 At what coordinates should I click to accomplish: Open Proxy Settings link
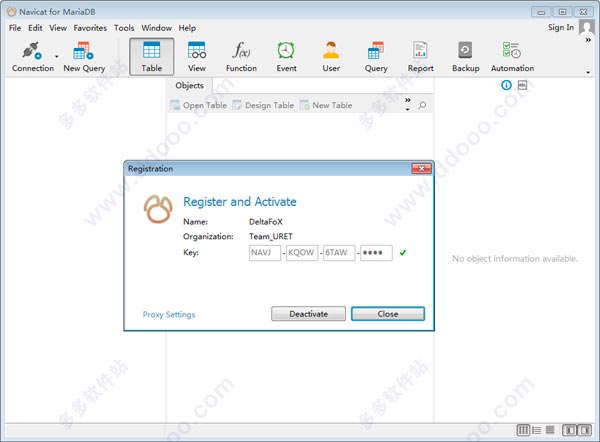169,315
